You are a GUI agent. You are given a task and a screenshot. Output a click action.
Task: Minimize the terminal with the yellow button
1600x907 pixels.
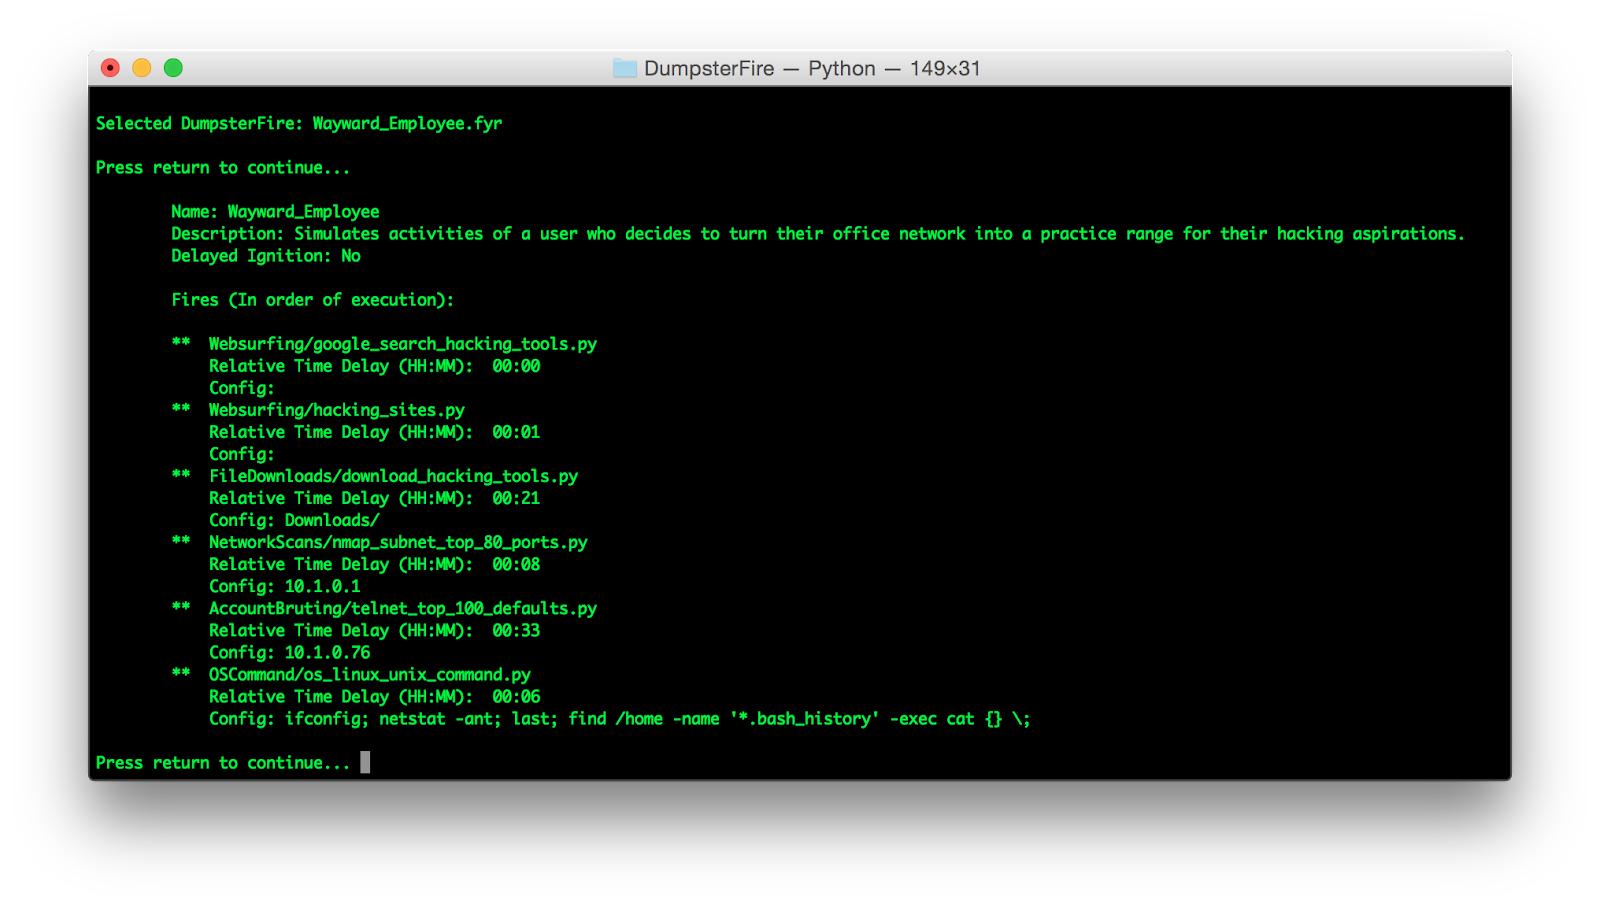point(142,68)
